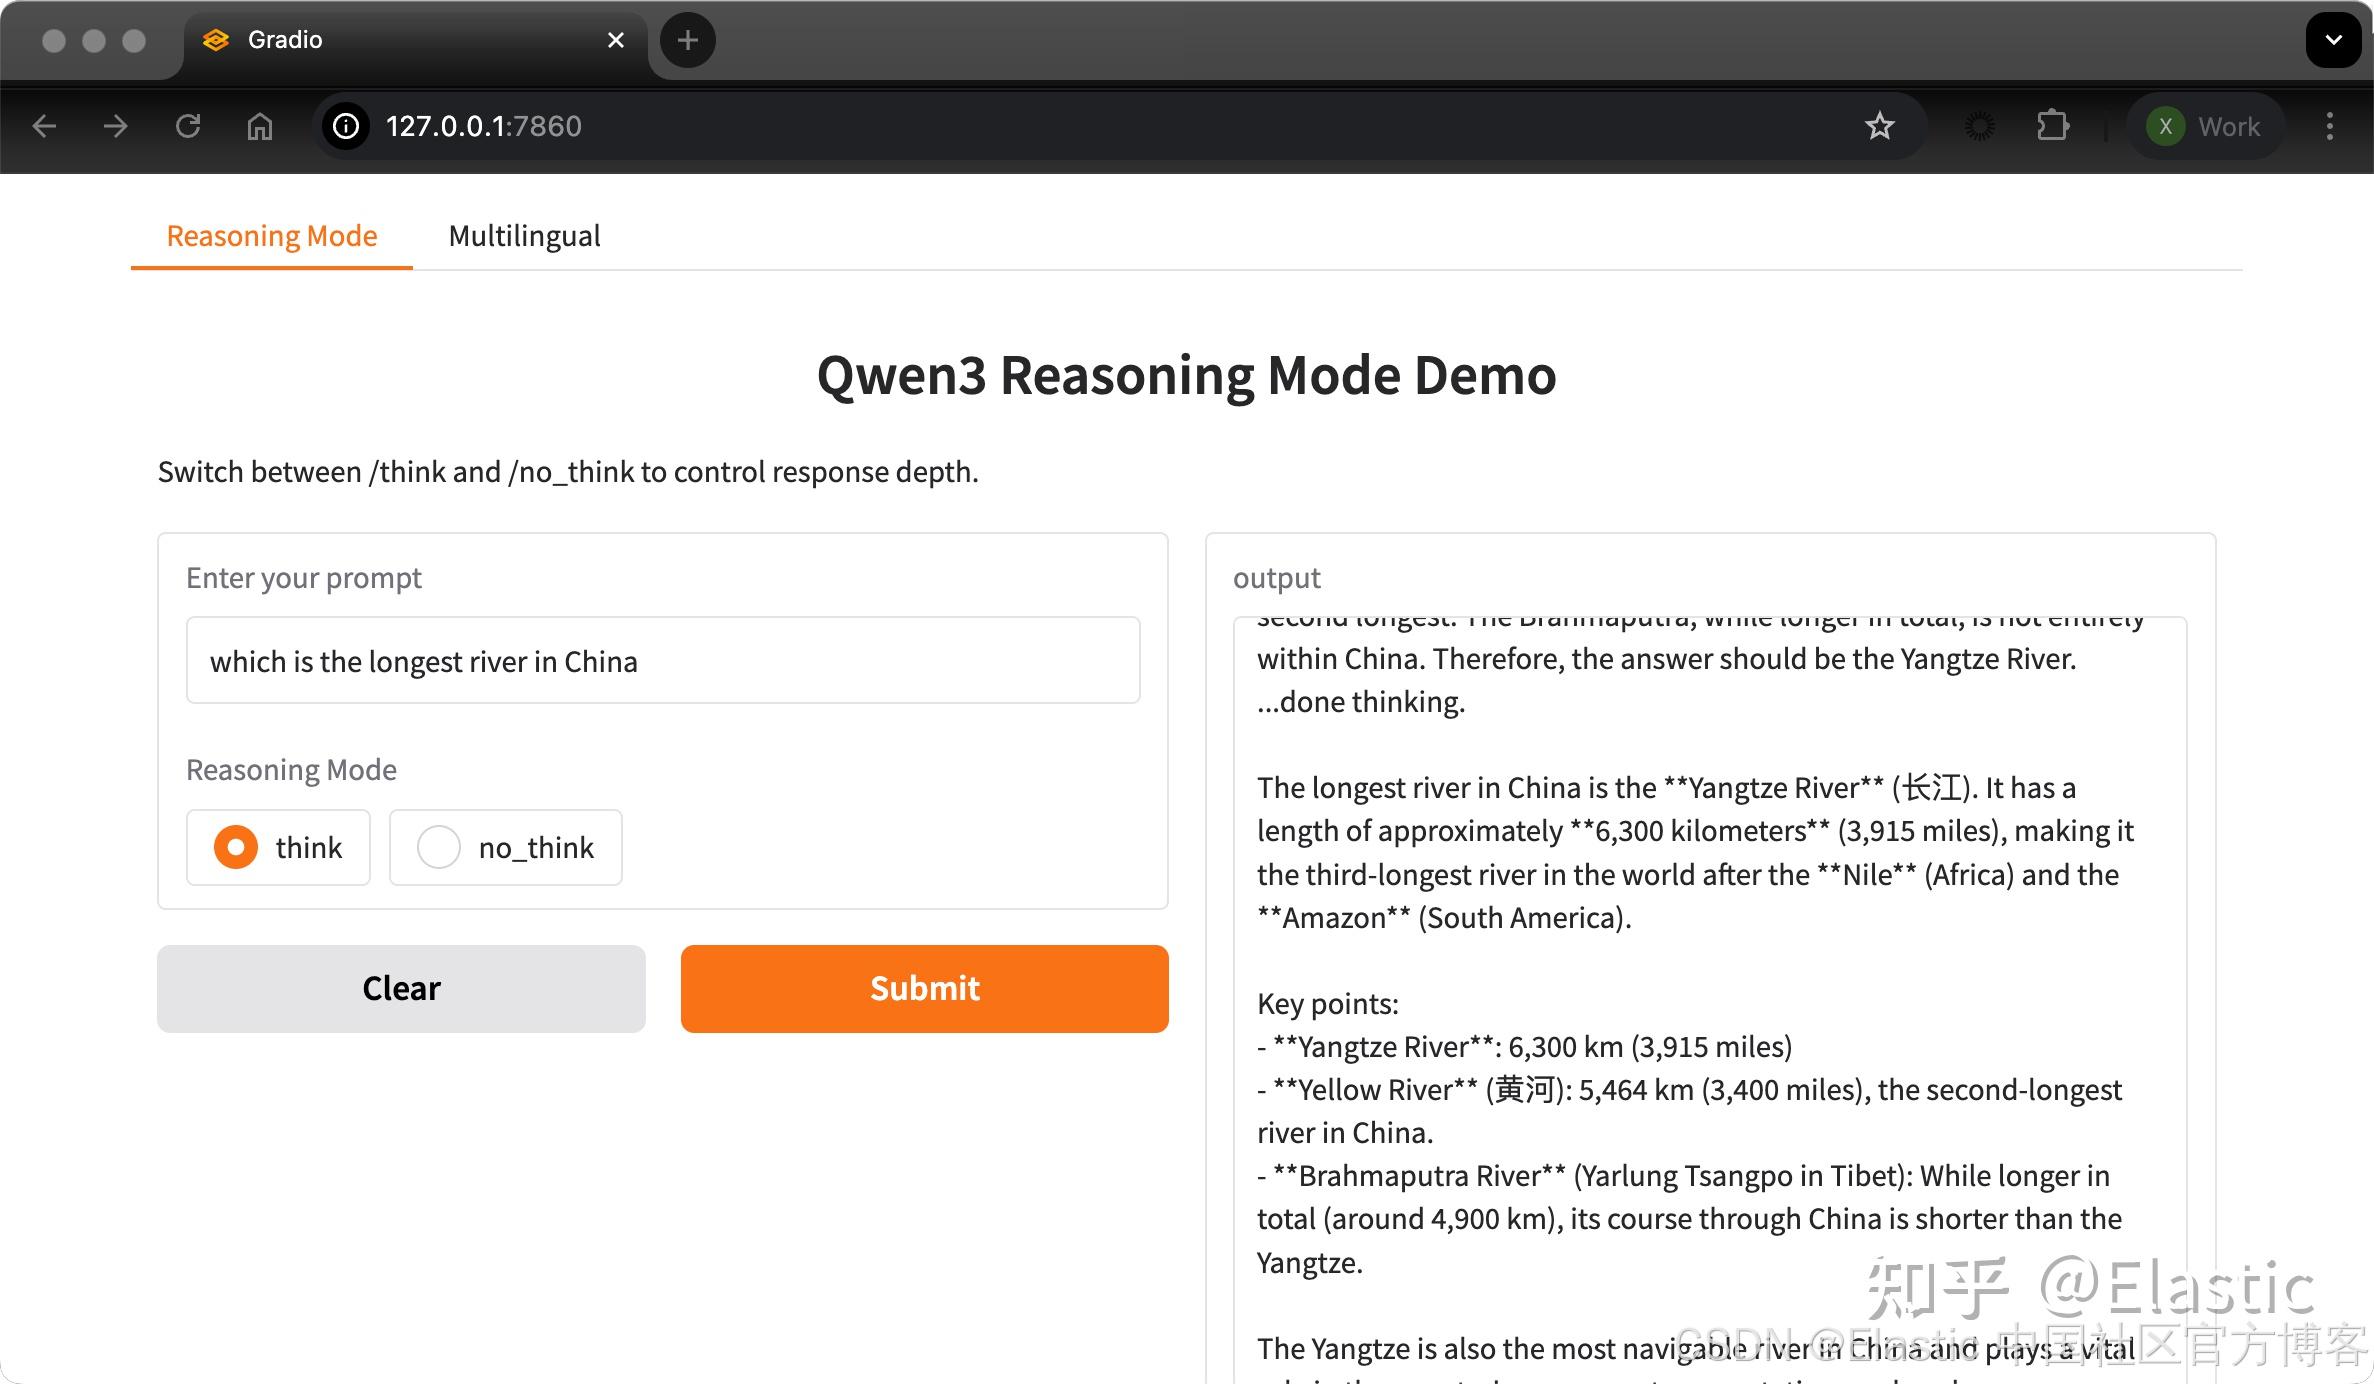Click the browser forward arrow
The width and height of the screenshot is (2374, 1384).
click(x=116, y=126)
